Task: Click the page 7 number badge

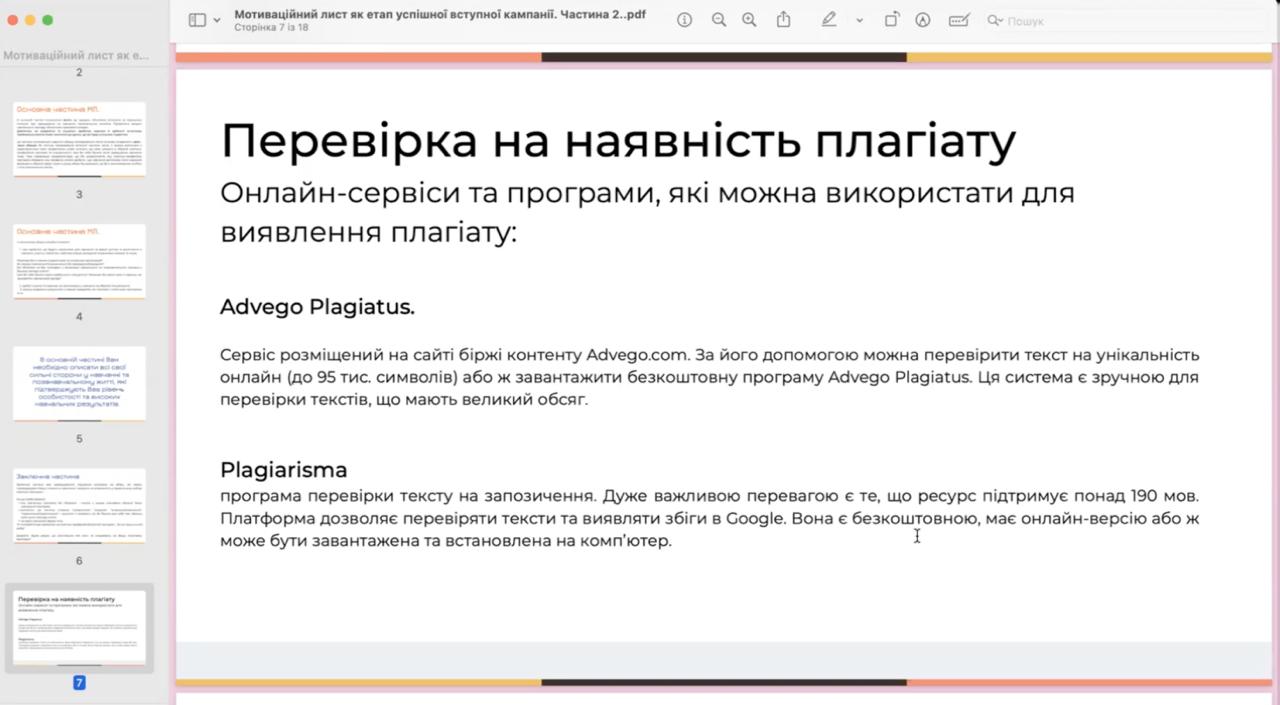Action: coord(79,683)
